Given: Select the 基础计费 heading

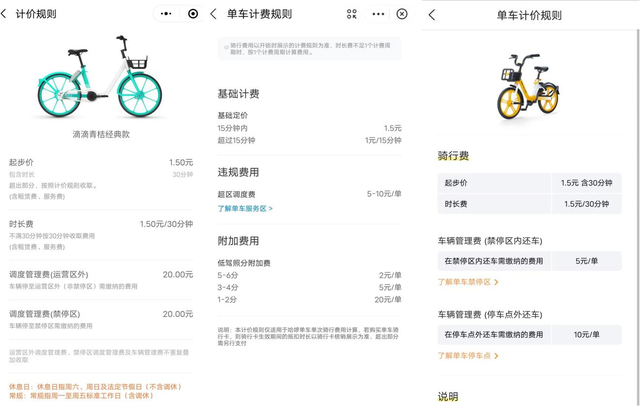Looking at the screenshot, I should tap(238, 94).
